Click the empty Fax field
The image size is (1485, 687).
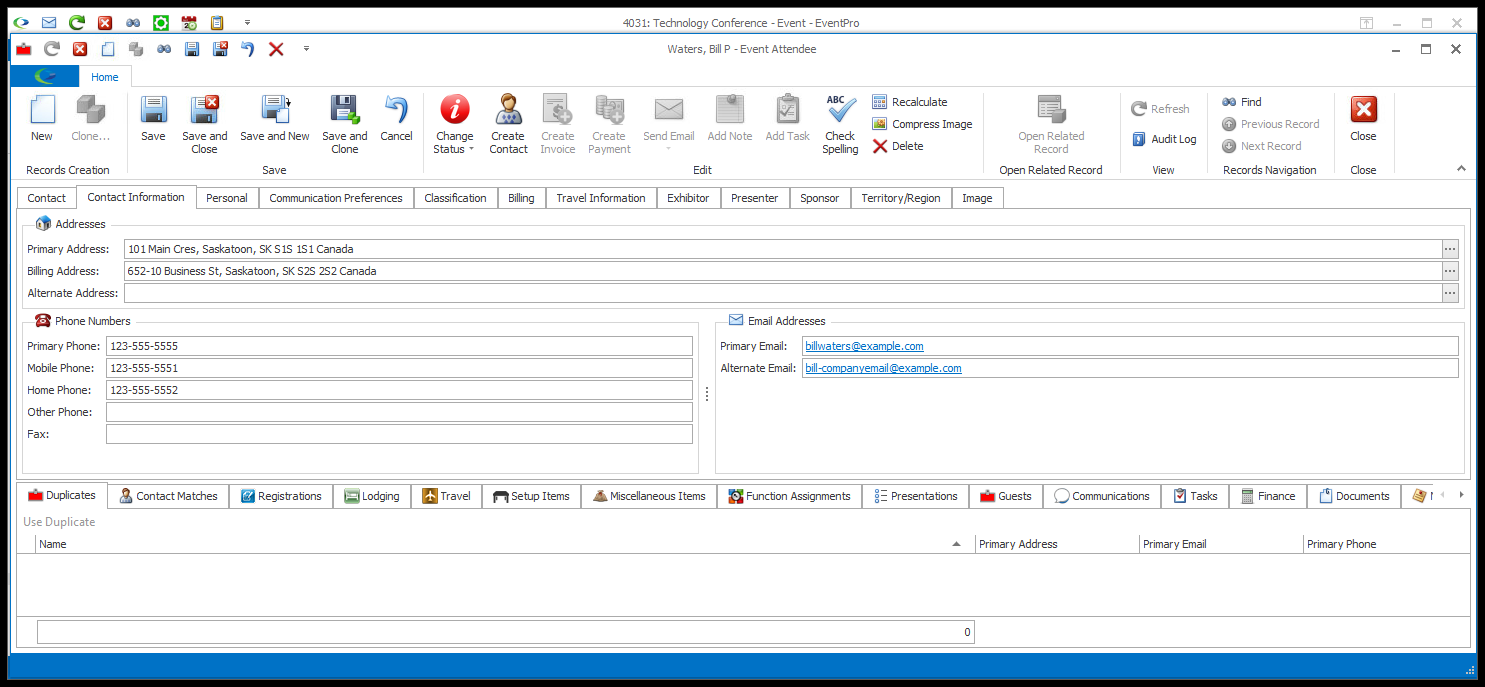[x=399, y=434]
